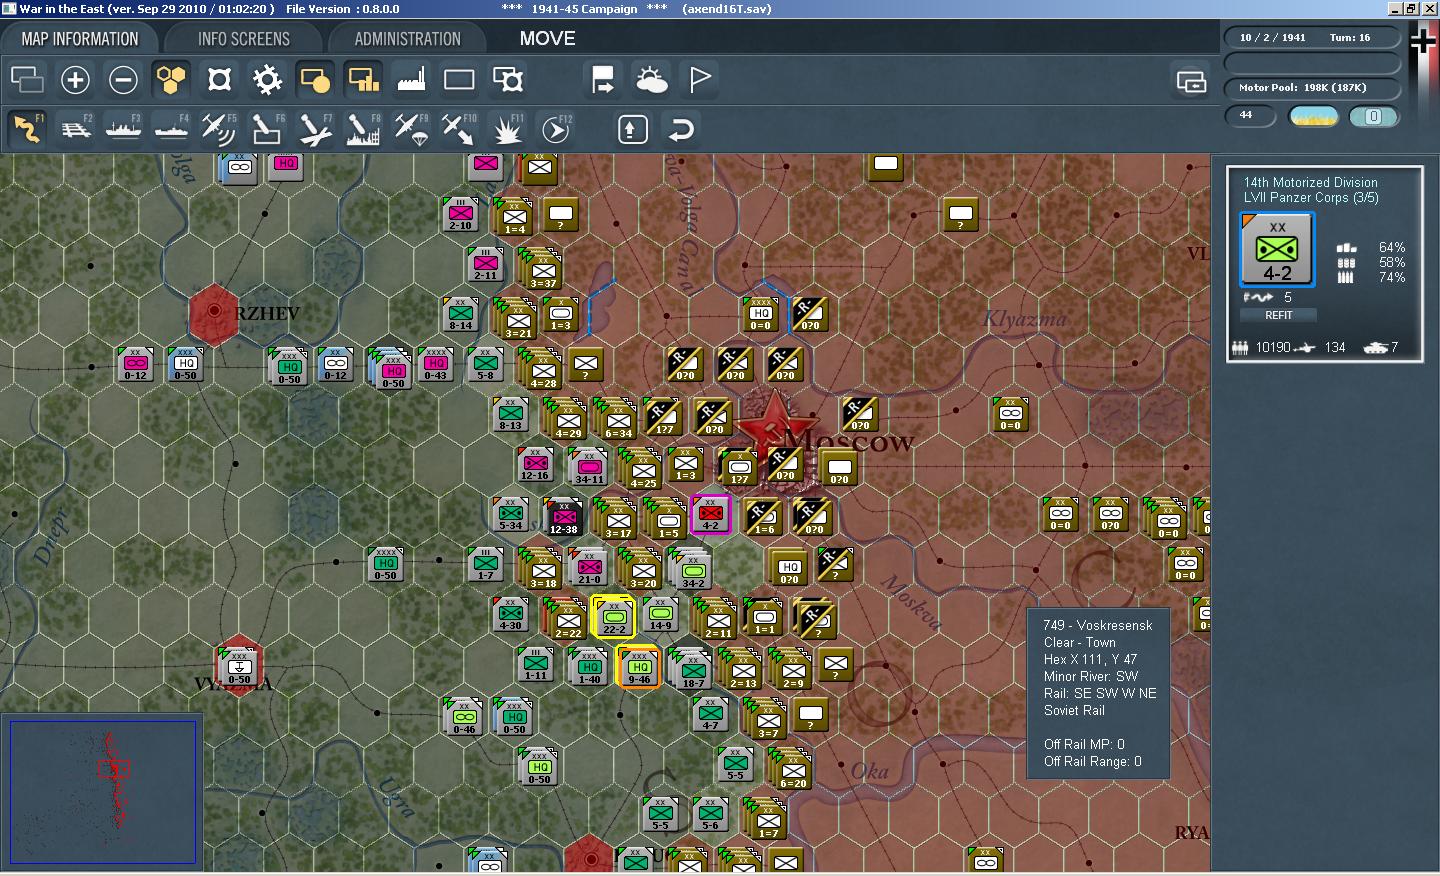Screen dimensions: 1440x876
Task: Click the Motor Pool 198K (187K) readout
Action: point(1312,88)
